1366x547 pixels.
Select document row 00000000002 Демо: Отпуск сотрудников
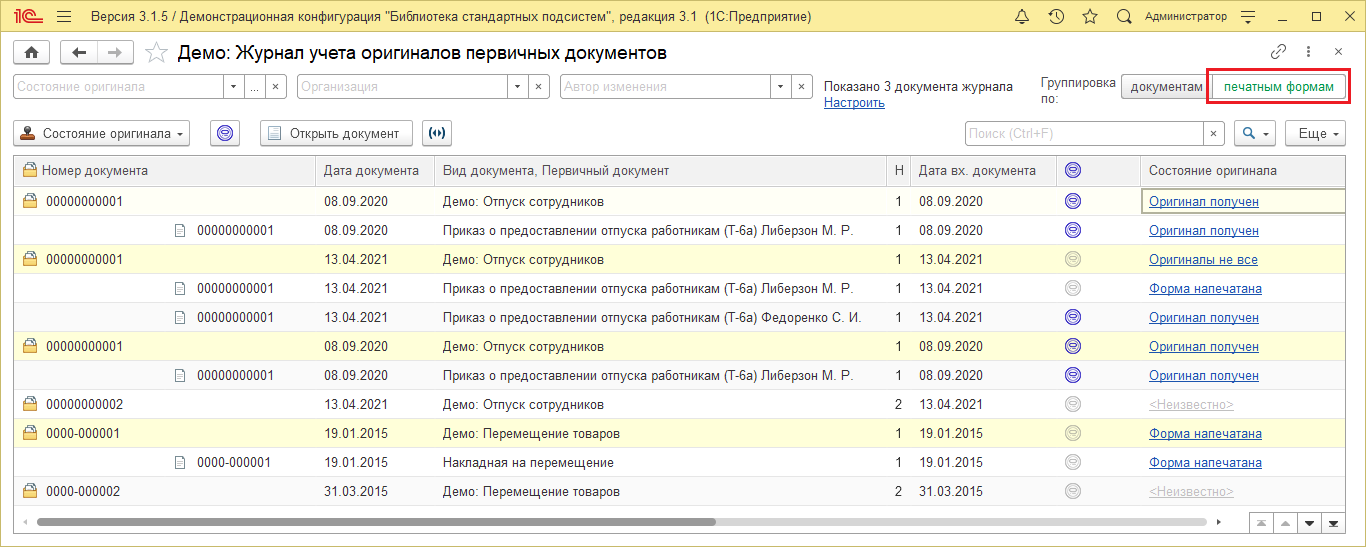point(680,405)
